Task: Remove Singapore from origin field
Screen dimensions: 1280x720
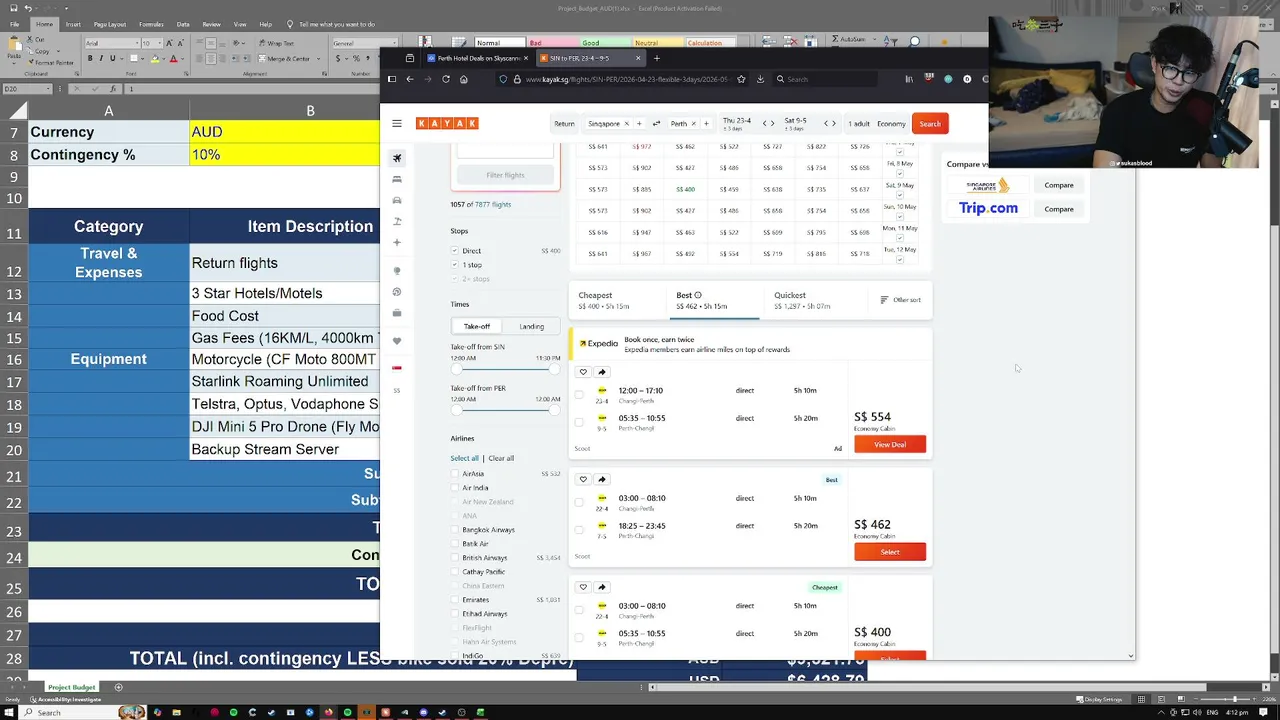Action: click(626, 124)
